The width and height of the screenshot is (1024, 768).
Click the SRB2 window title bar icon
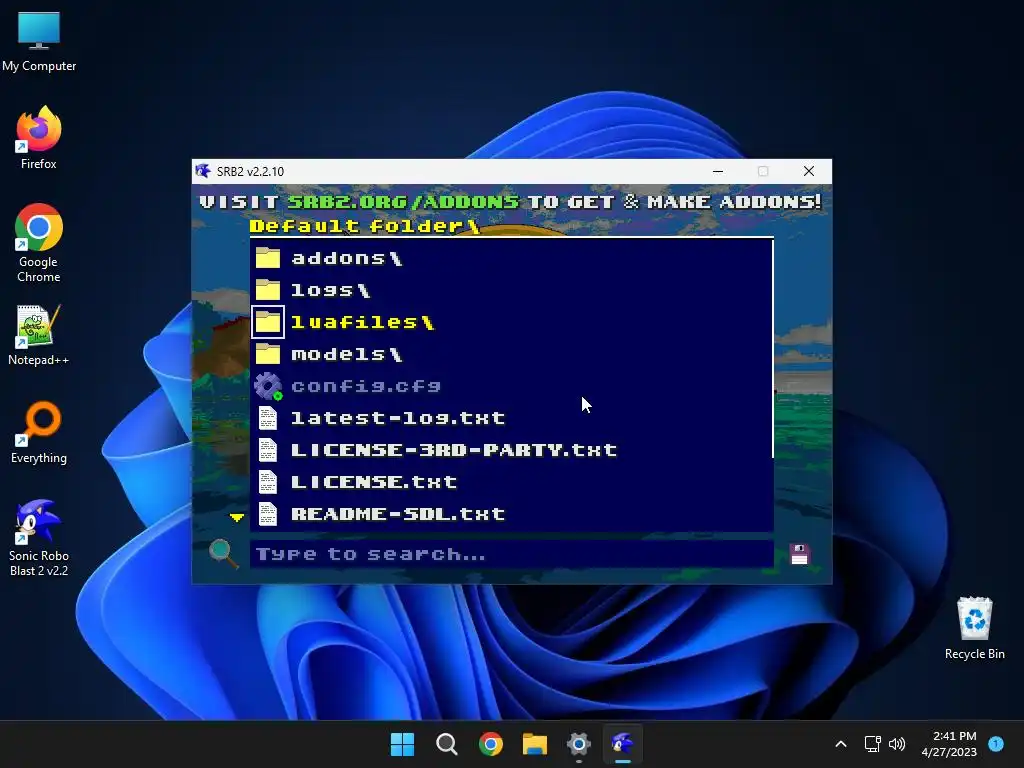(x=203, y=171)
